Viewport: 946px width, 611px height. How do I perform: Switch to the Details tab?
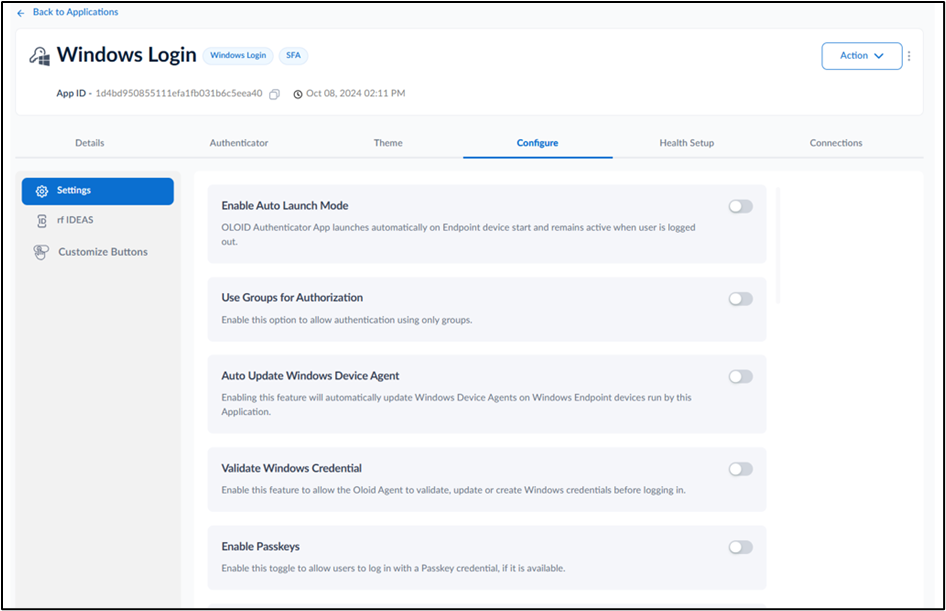point(90,143)
